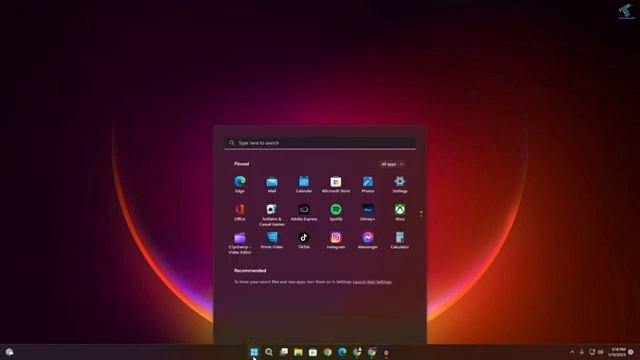
Task: Click the Launch Start Settings link
Action: [x=372, y=282]
